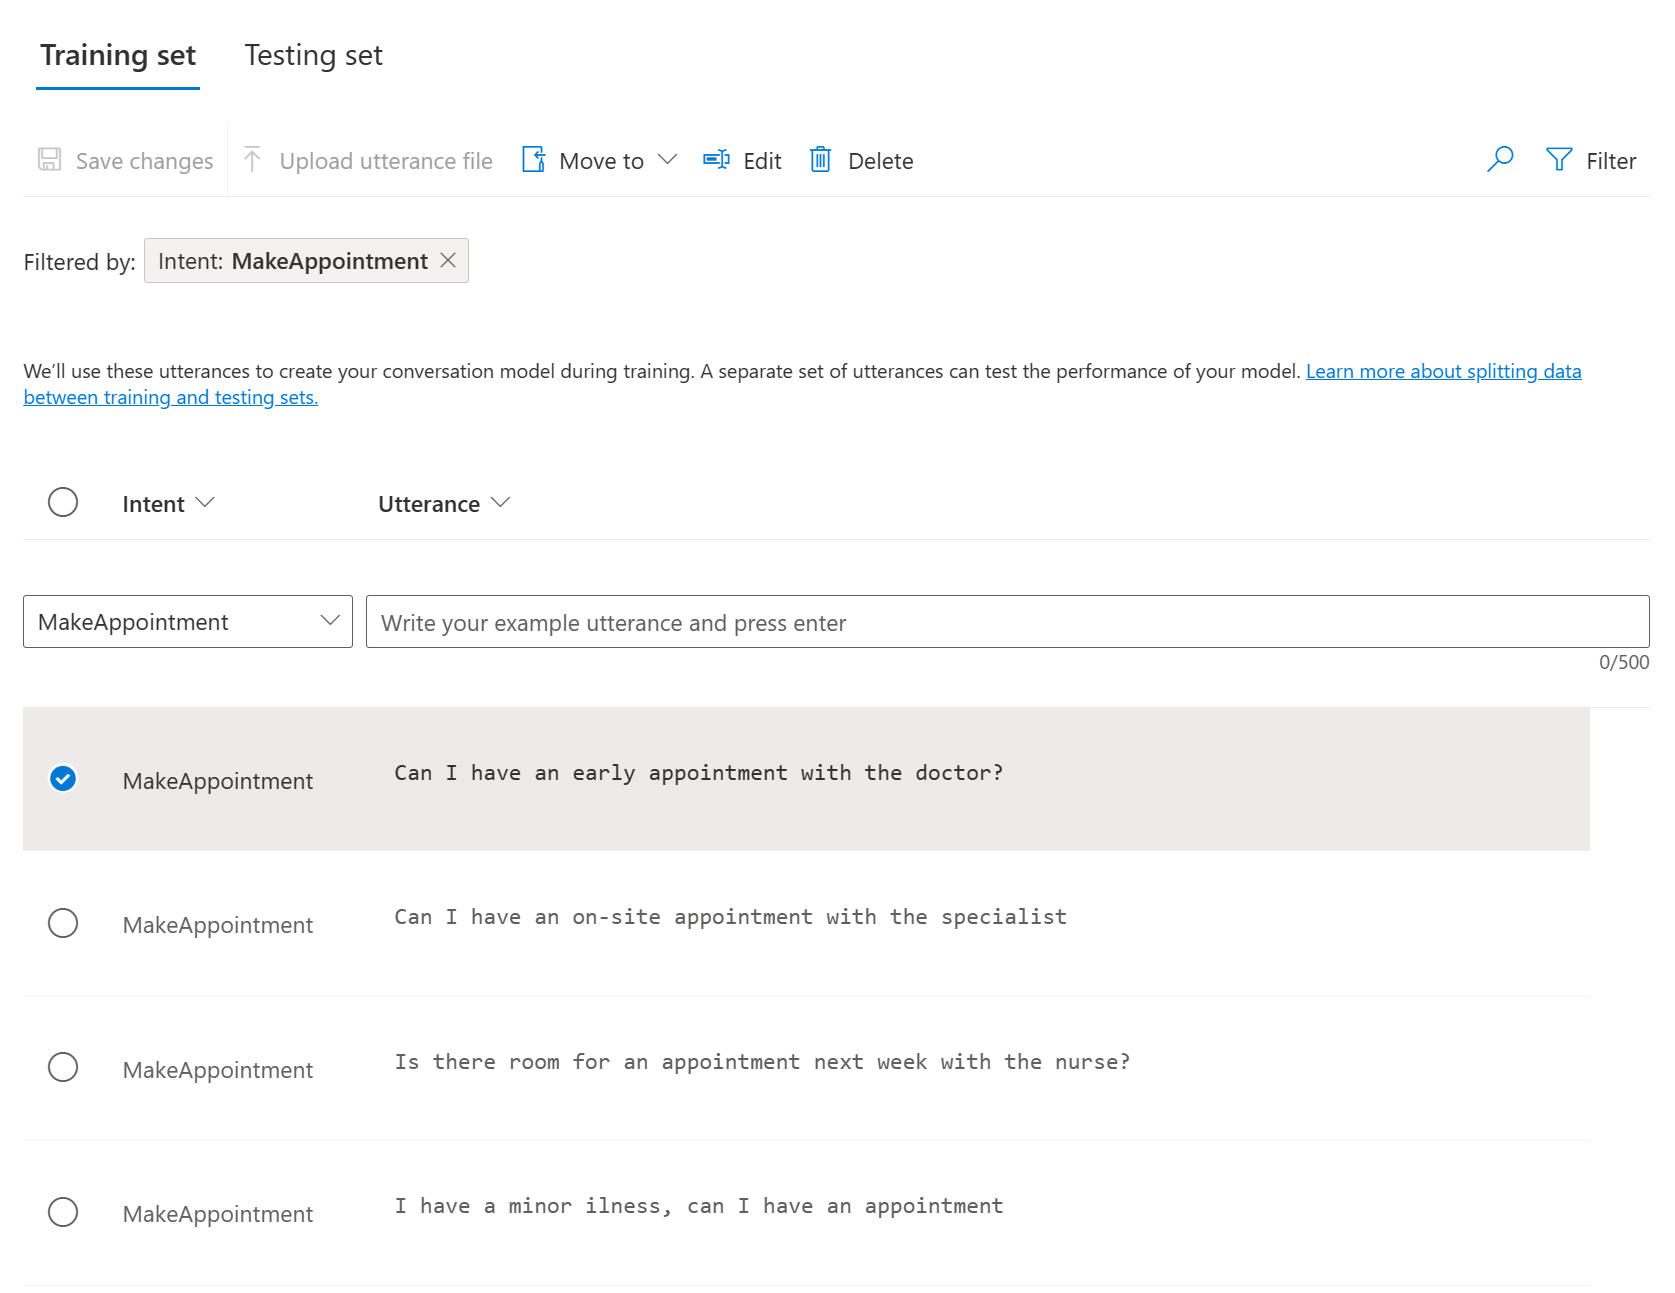
Task: Open the Intent column dropdown
Action: click(x=207, y=503)
